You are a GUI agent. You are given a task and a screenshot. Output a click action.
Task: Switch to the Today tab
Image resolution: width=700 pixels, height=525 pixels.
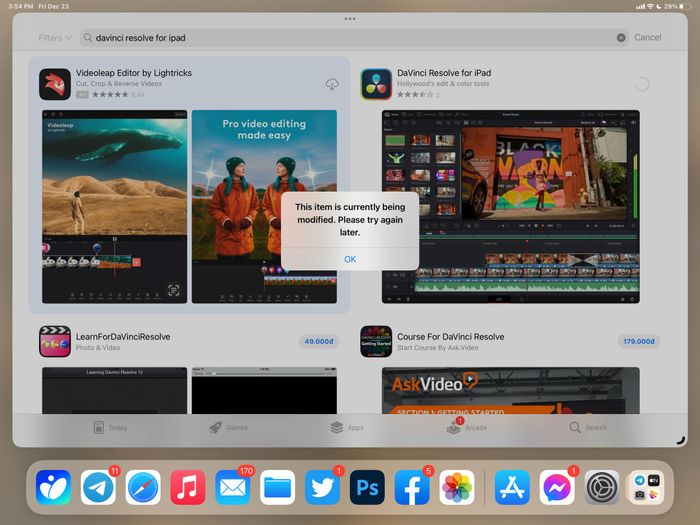click(x=110, y=427)
